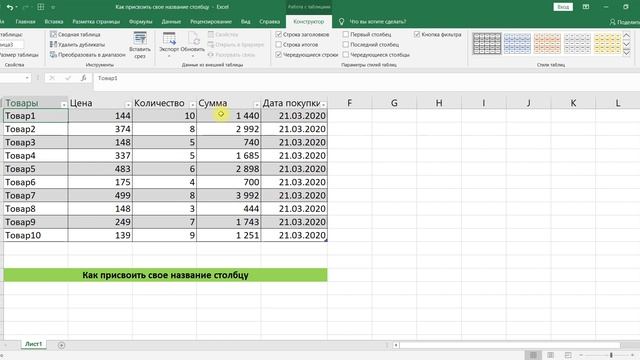Enable the Первый столбец checkbox

346,34
